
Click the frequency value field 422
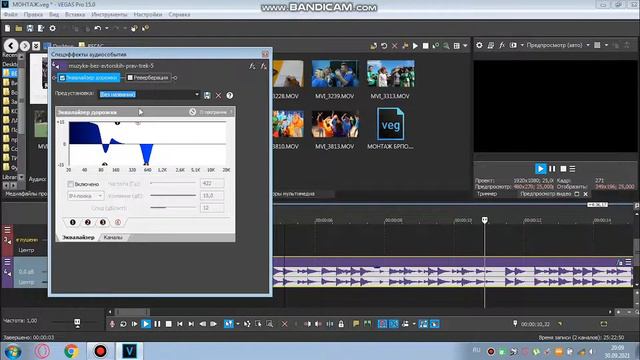pyautogui.click(x=212, y=183)
